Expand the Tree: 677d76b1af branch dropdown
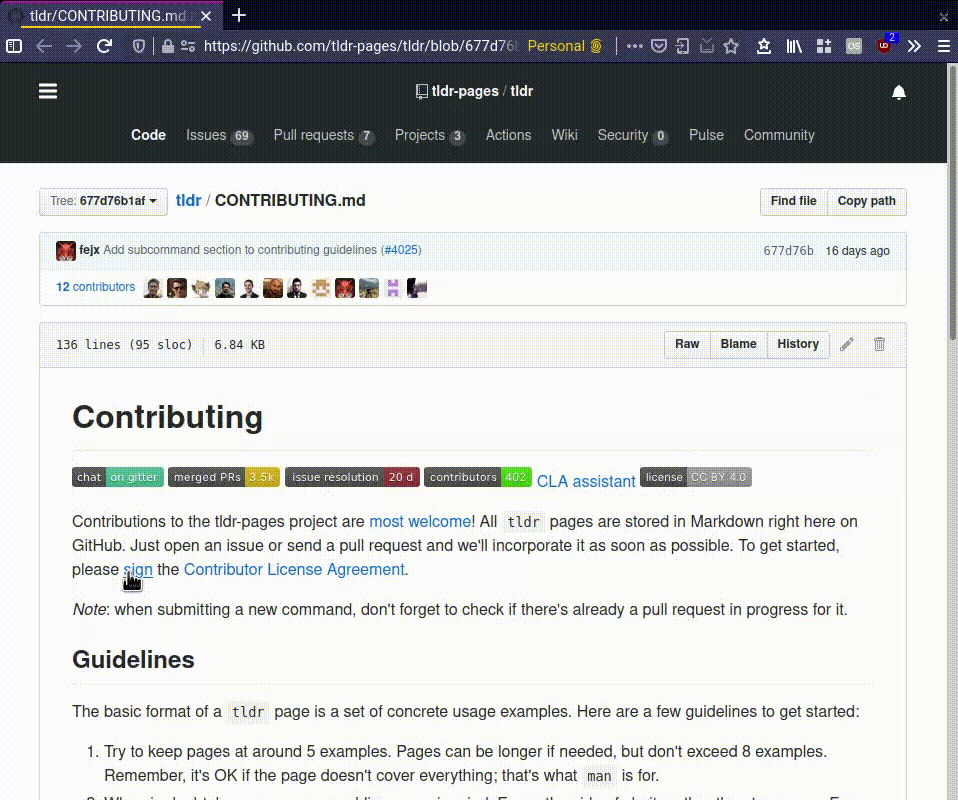 pos(103,201)
